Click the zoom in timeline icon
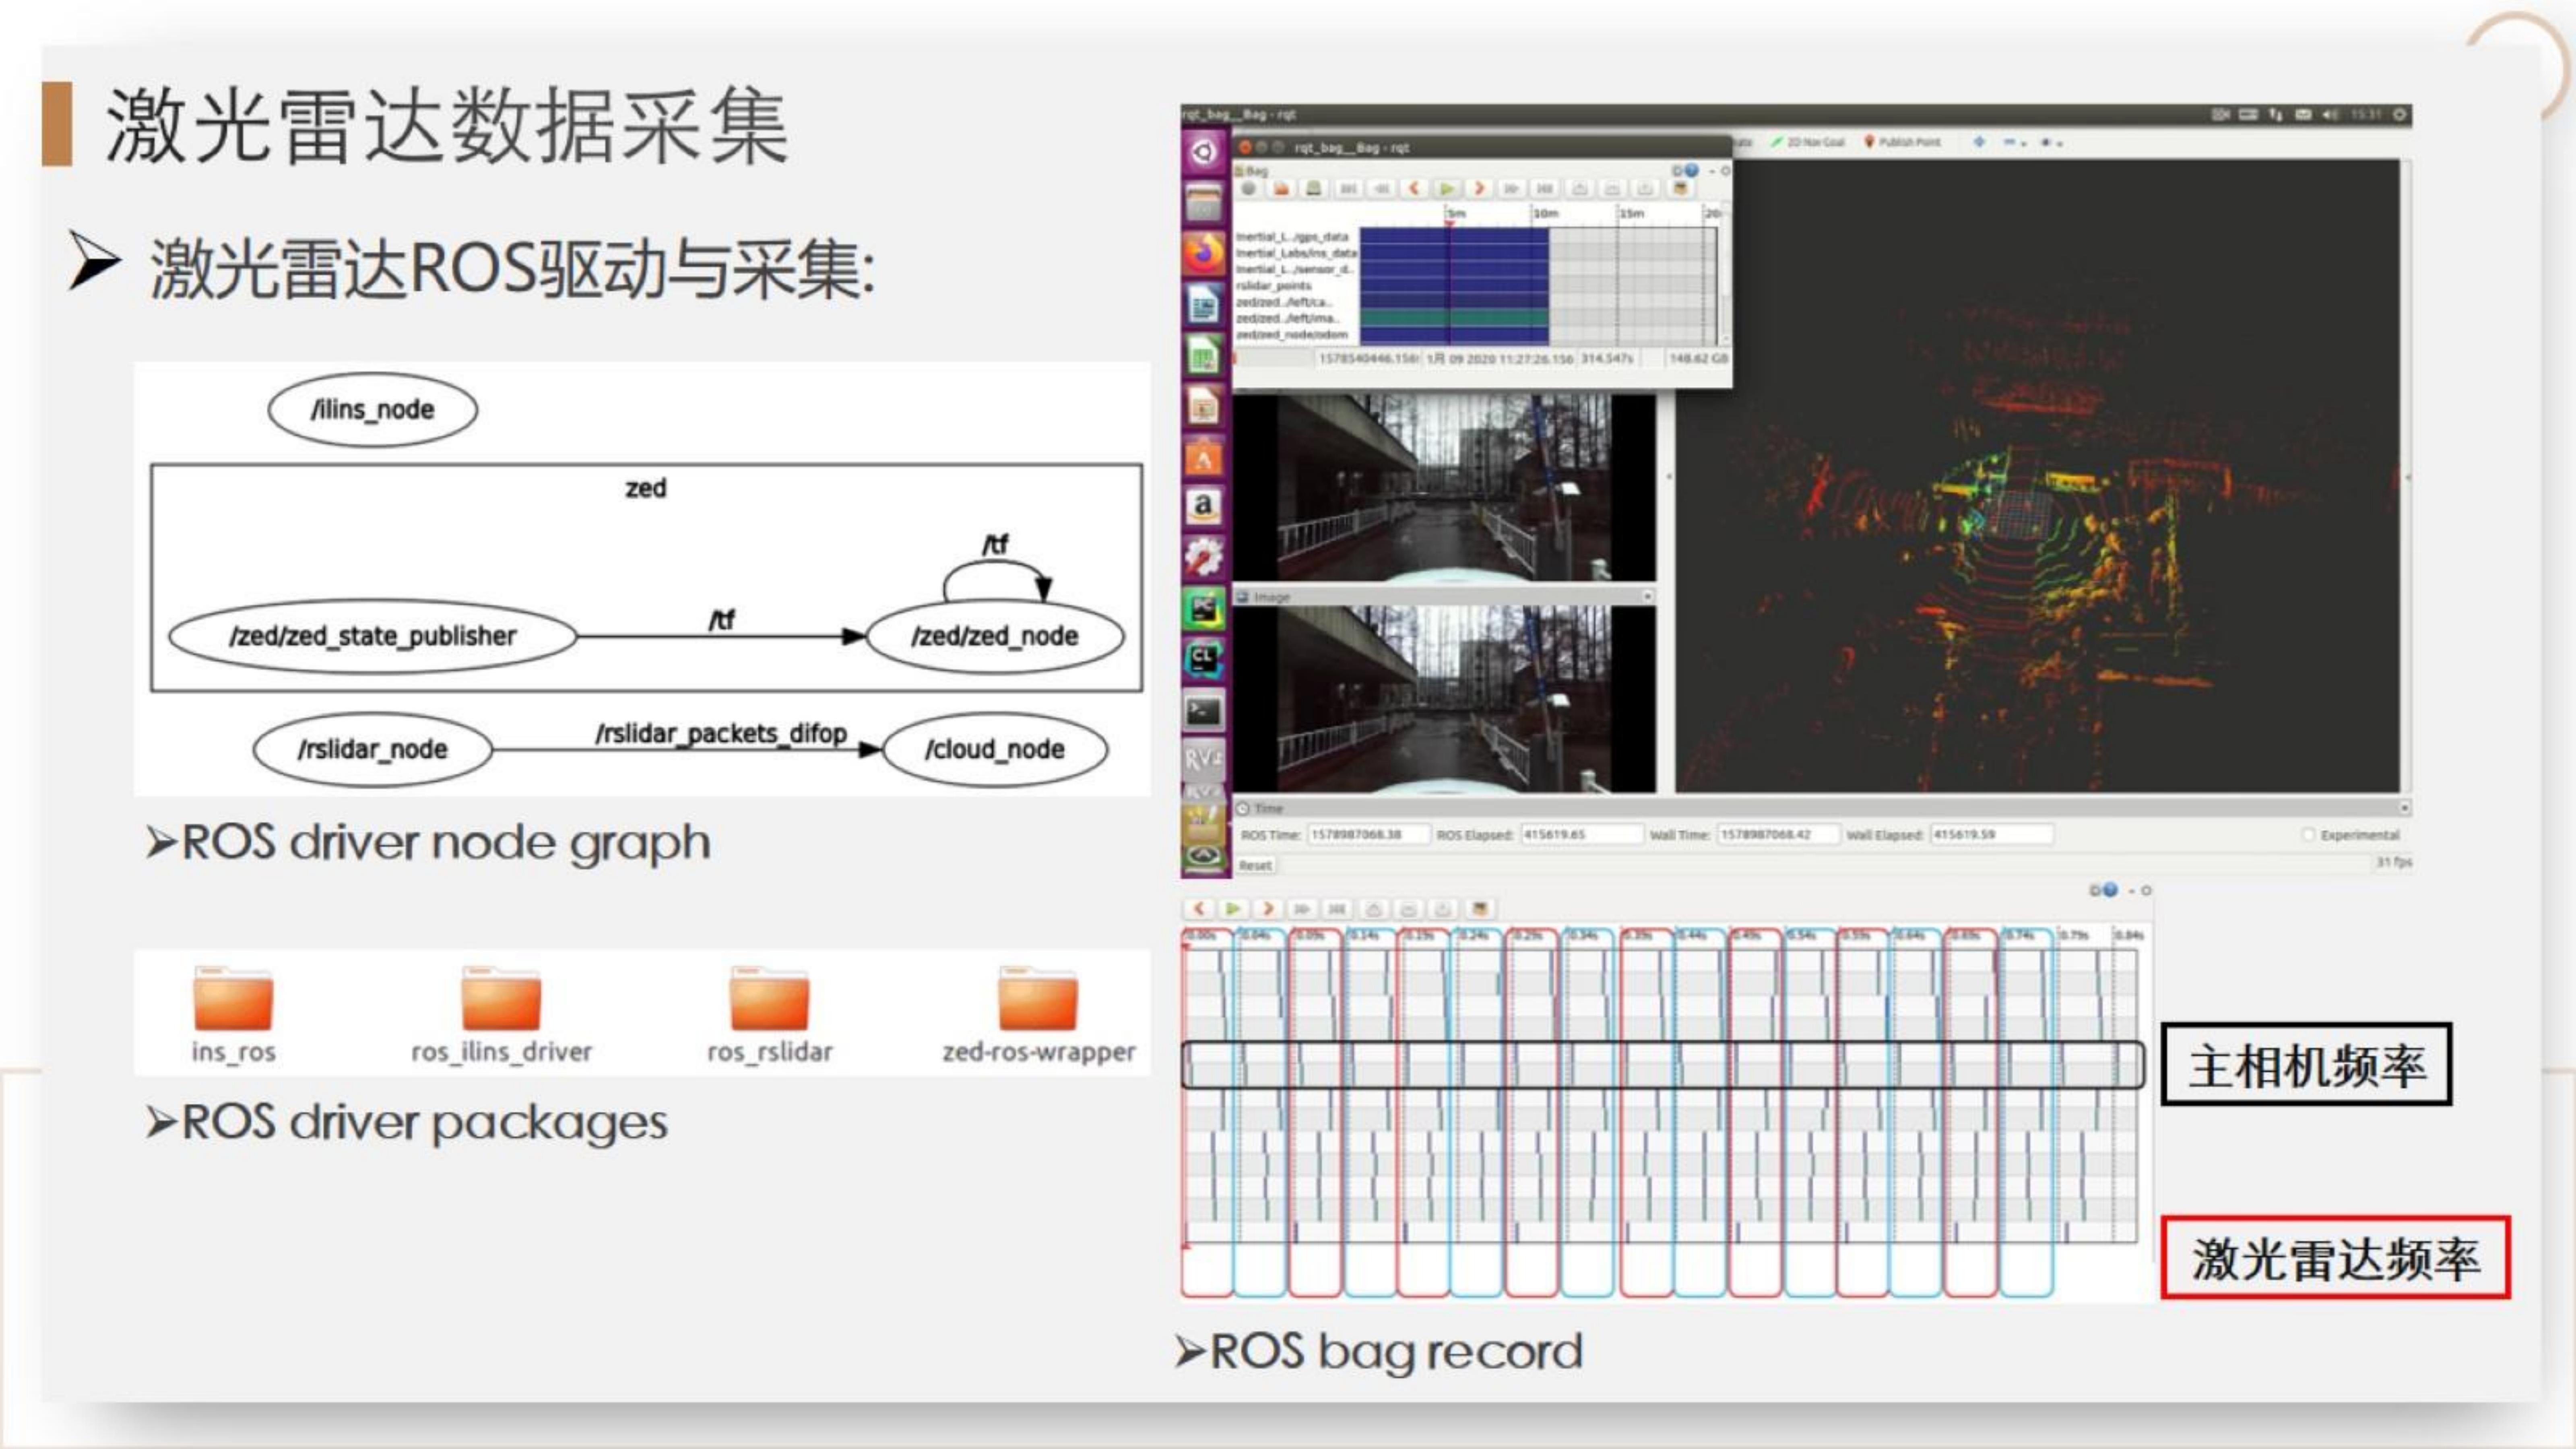The width and height of the screenshot is (2576, 1449). point(1579,189)
